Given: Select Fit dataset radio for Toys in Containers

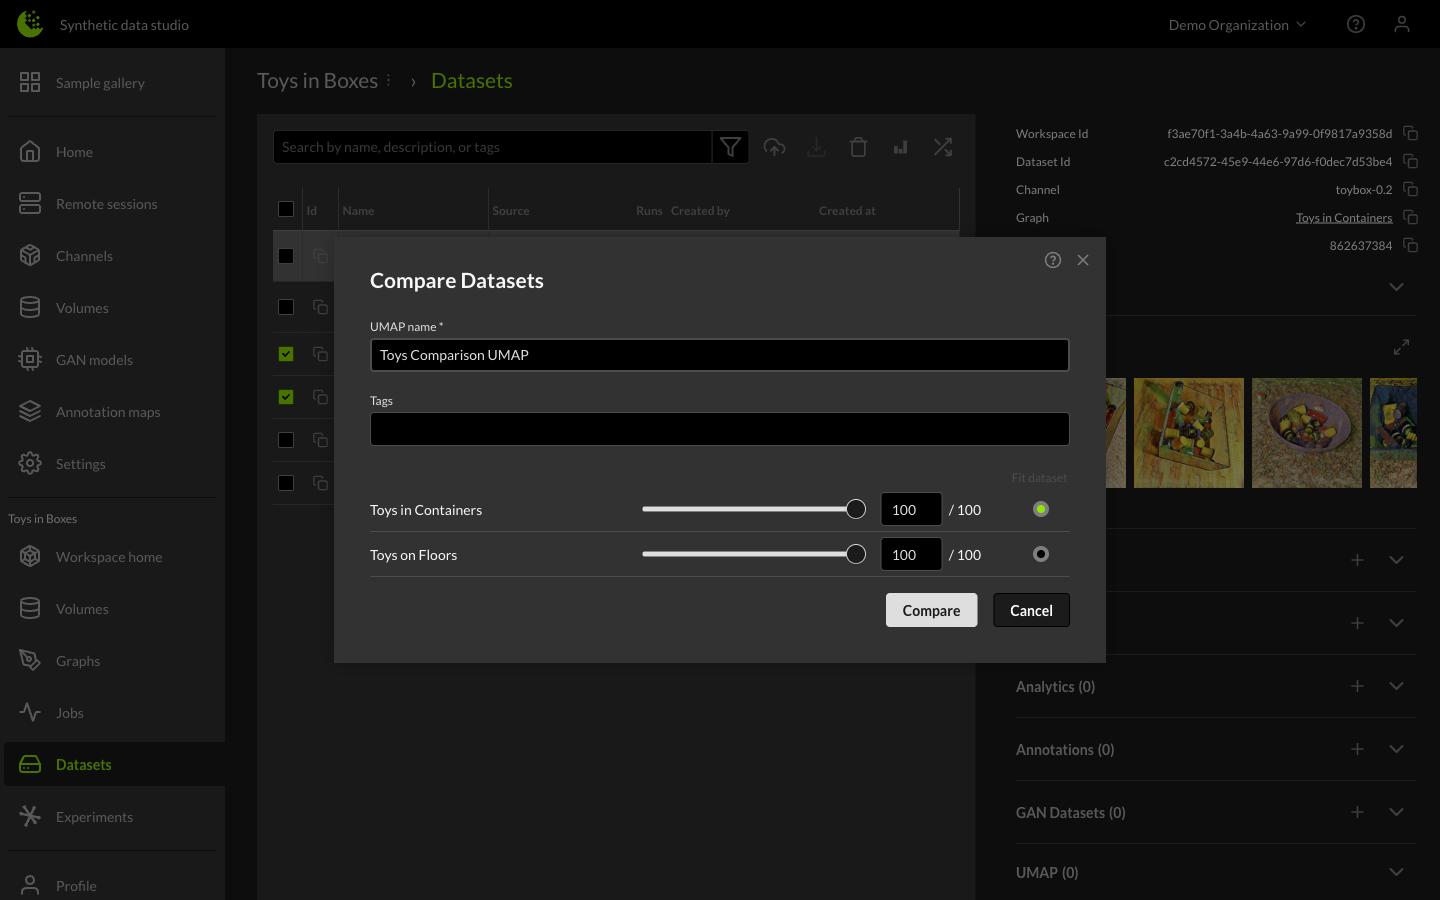Looking at the screenshot, I should click(1040, 509).
